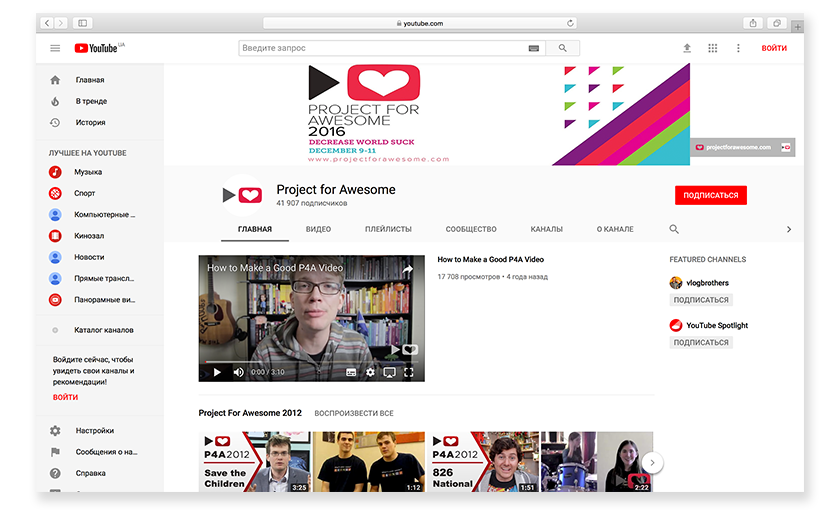
Task: Click the YouTube logo
Action: pos(96,48)
